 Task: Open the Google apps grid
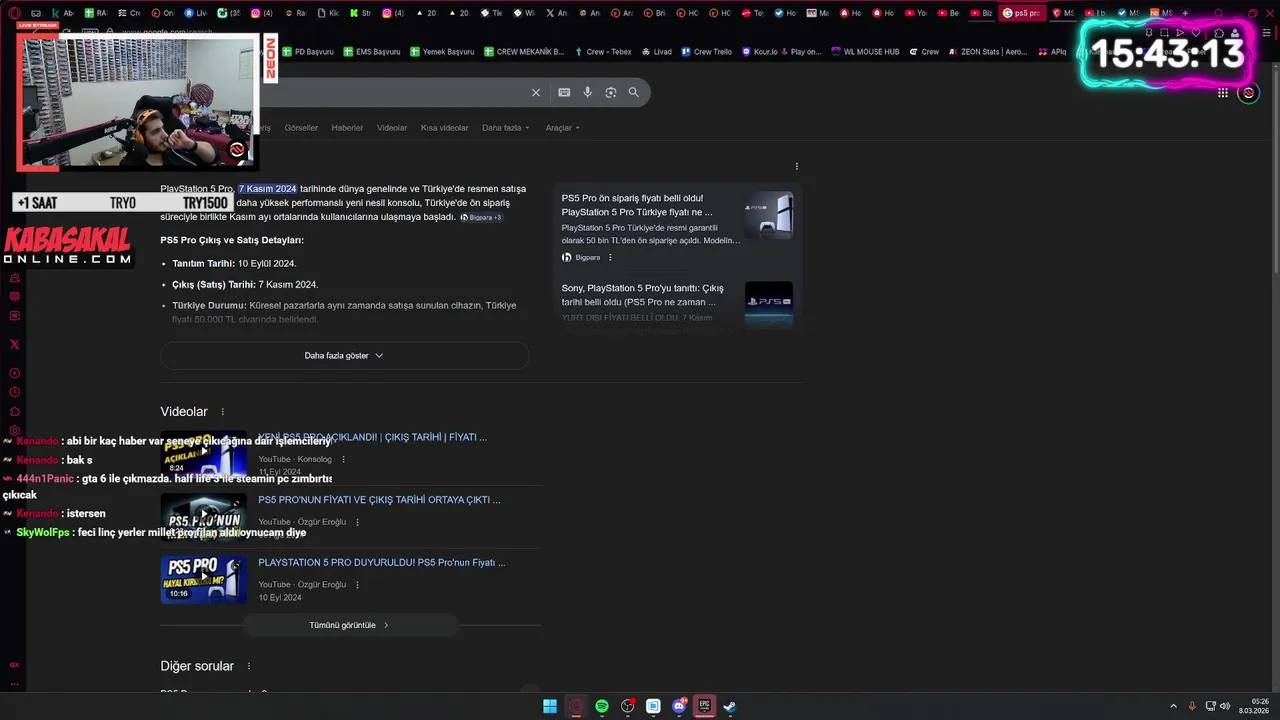pos(1222,93)
